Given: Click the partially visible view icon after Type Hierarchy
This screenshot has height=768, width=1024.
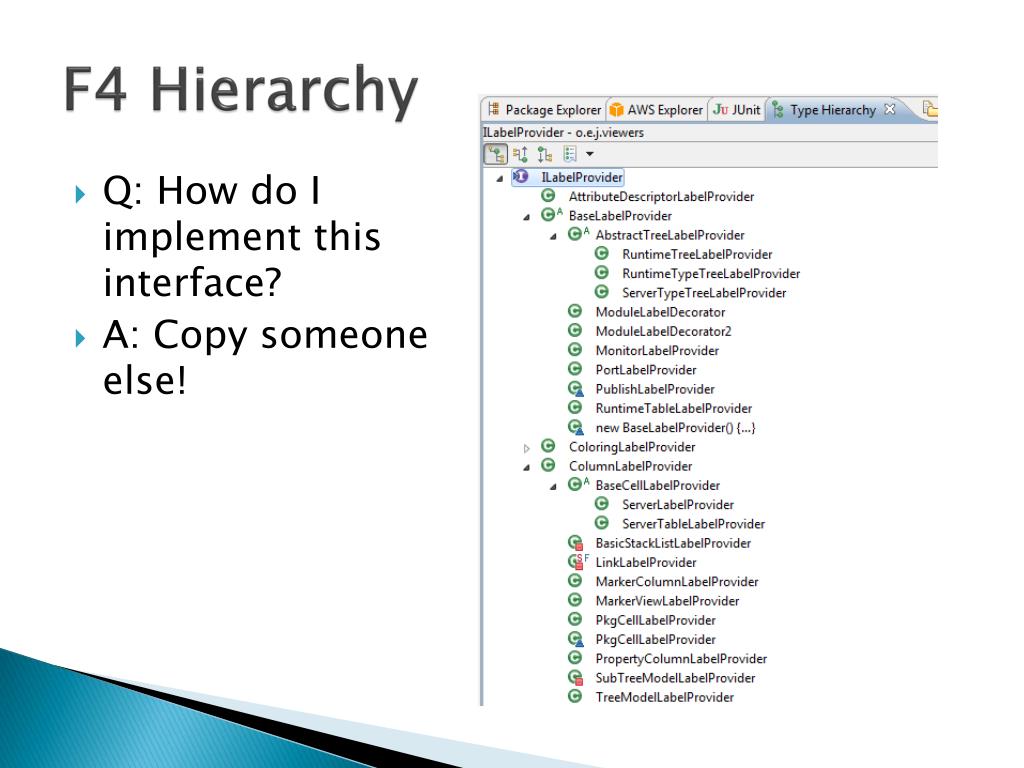Looking at the screenshot, I should pos(930,109).
